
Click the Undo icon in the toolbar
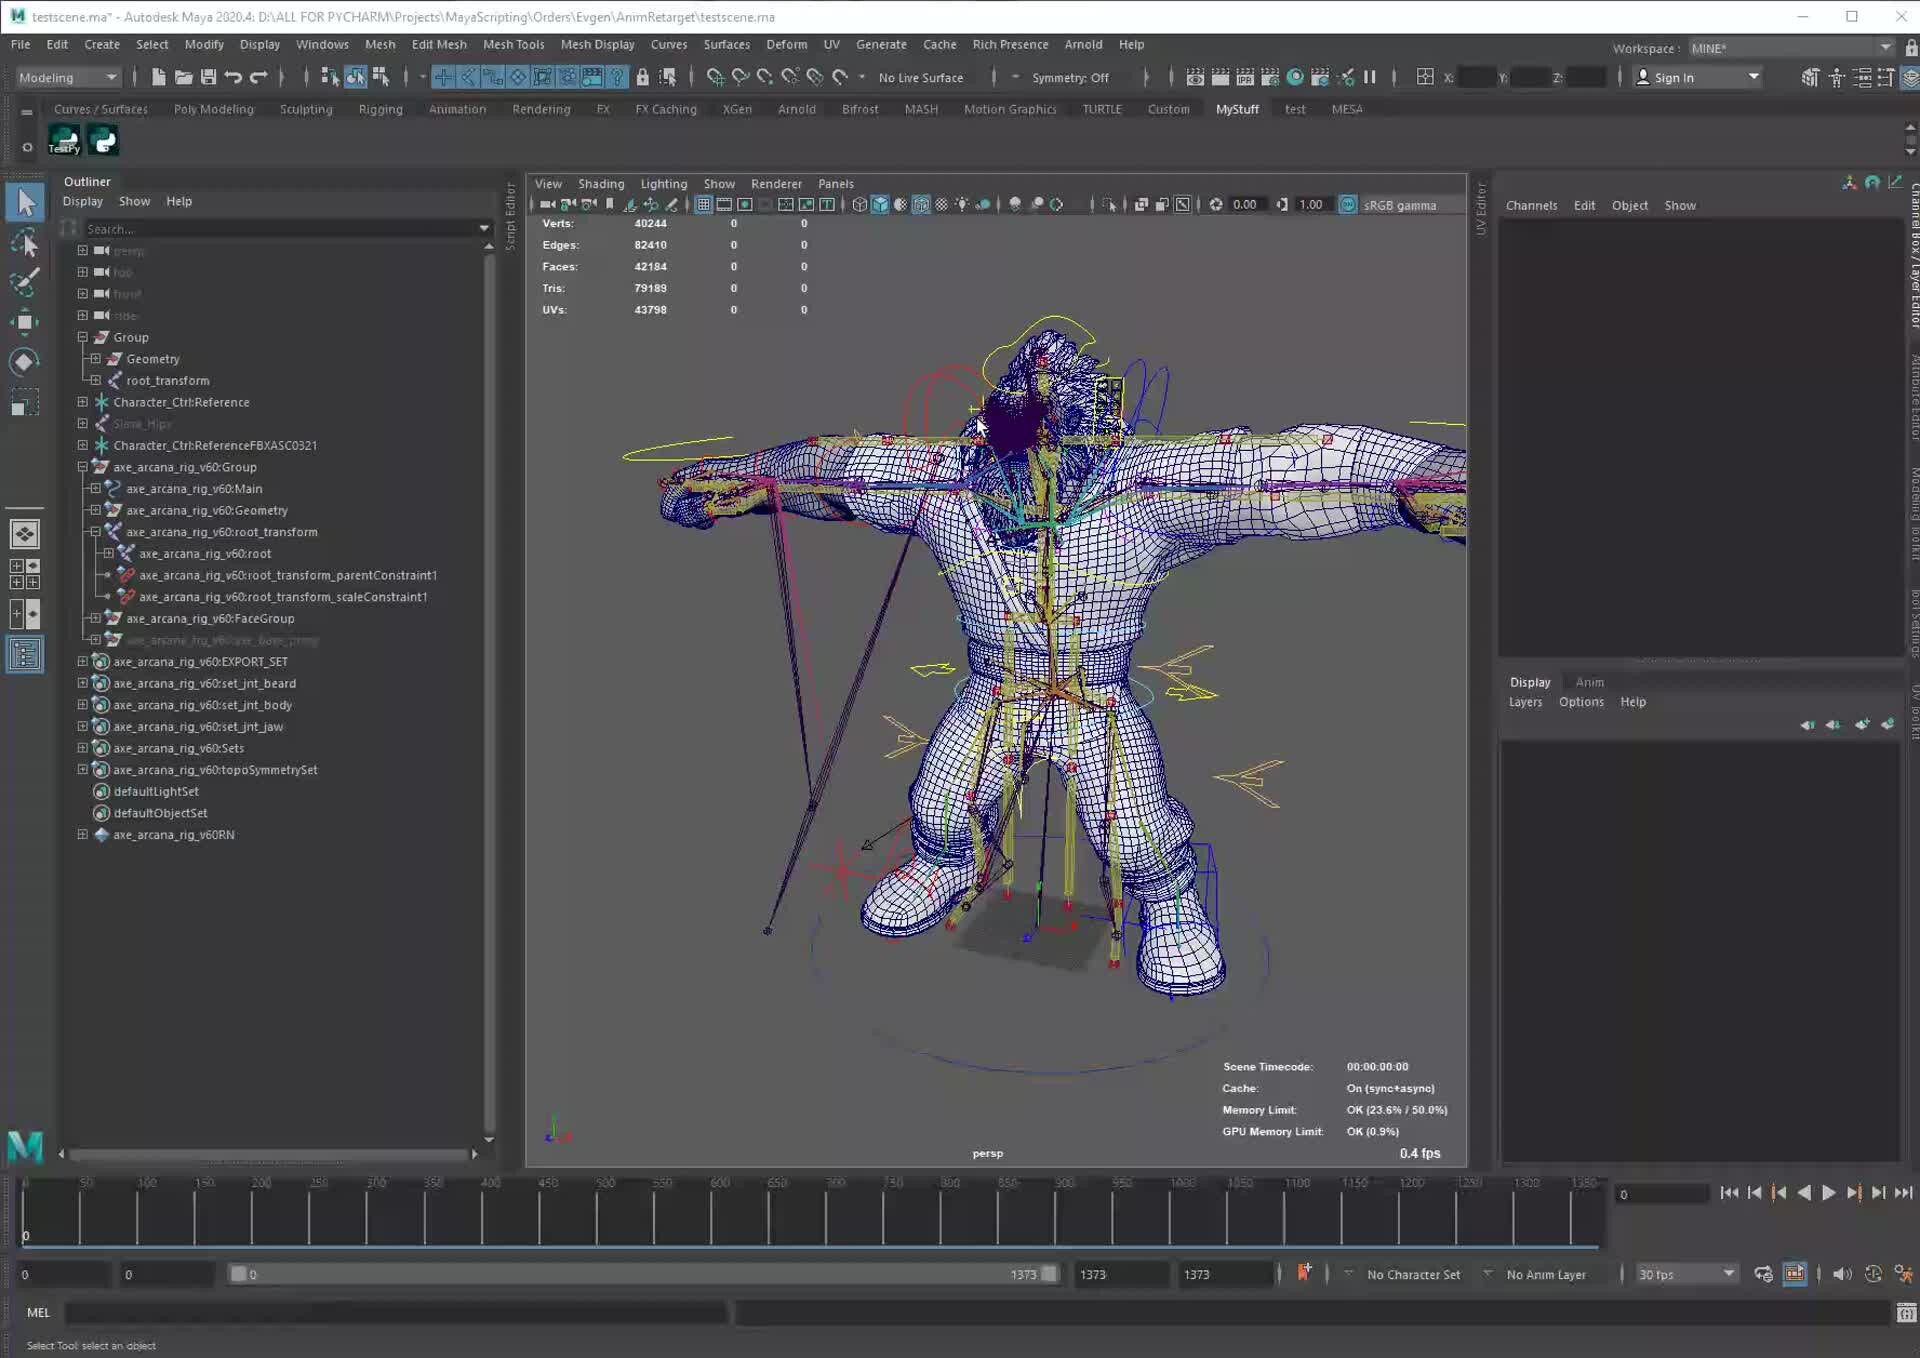[233, 77]
